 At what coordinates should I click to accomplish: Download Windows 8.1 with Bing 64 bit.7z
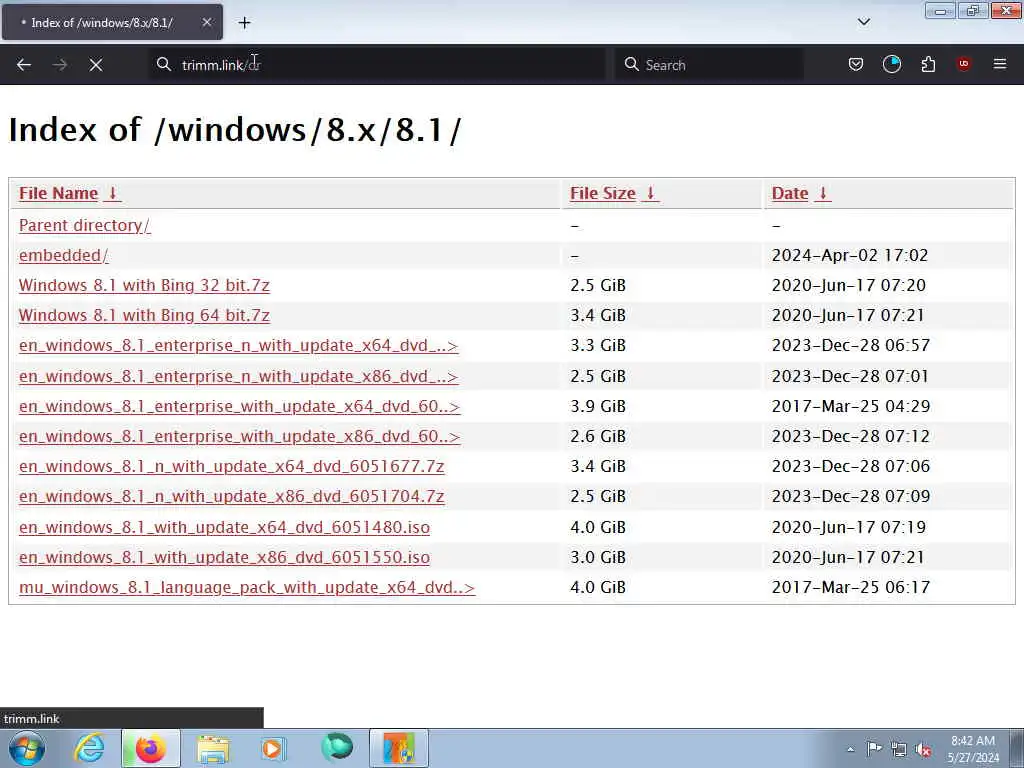(144, 315)
